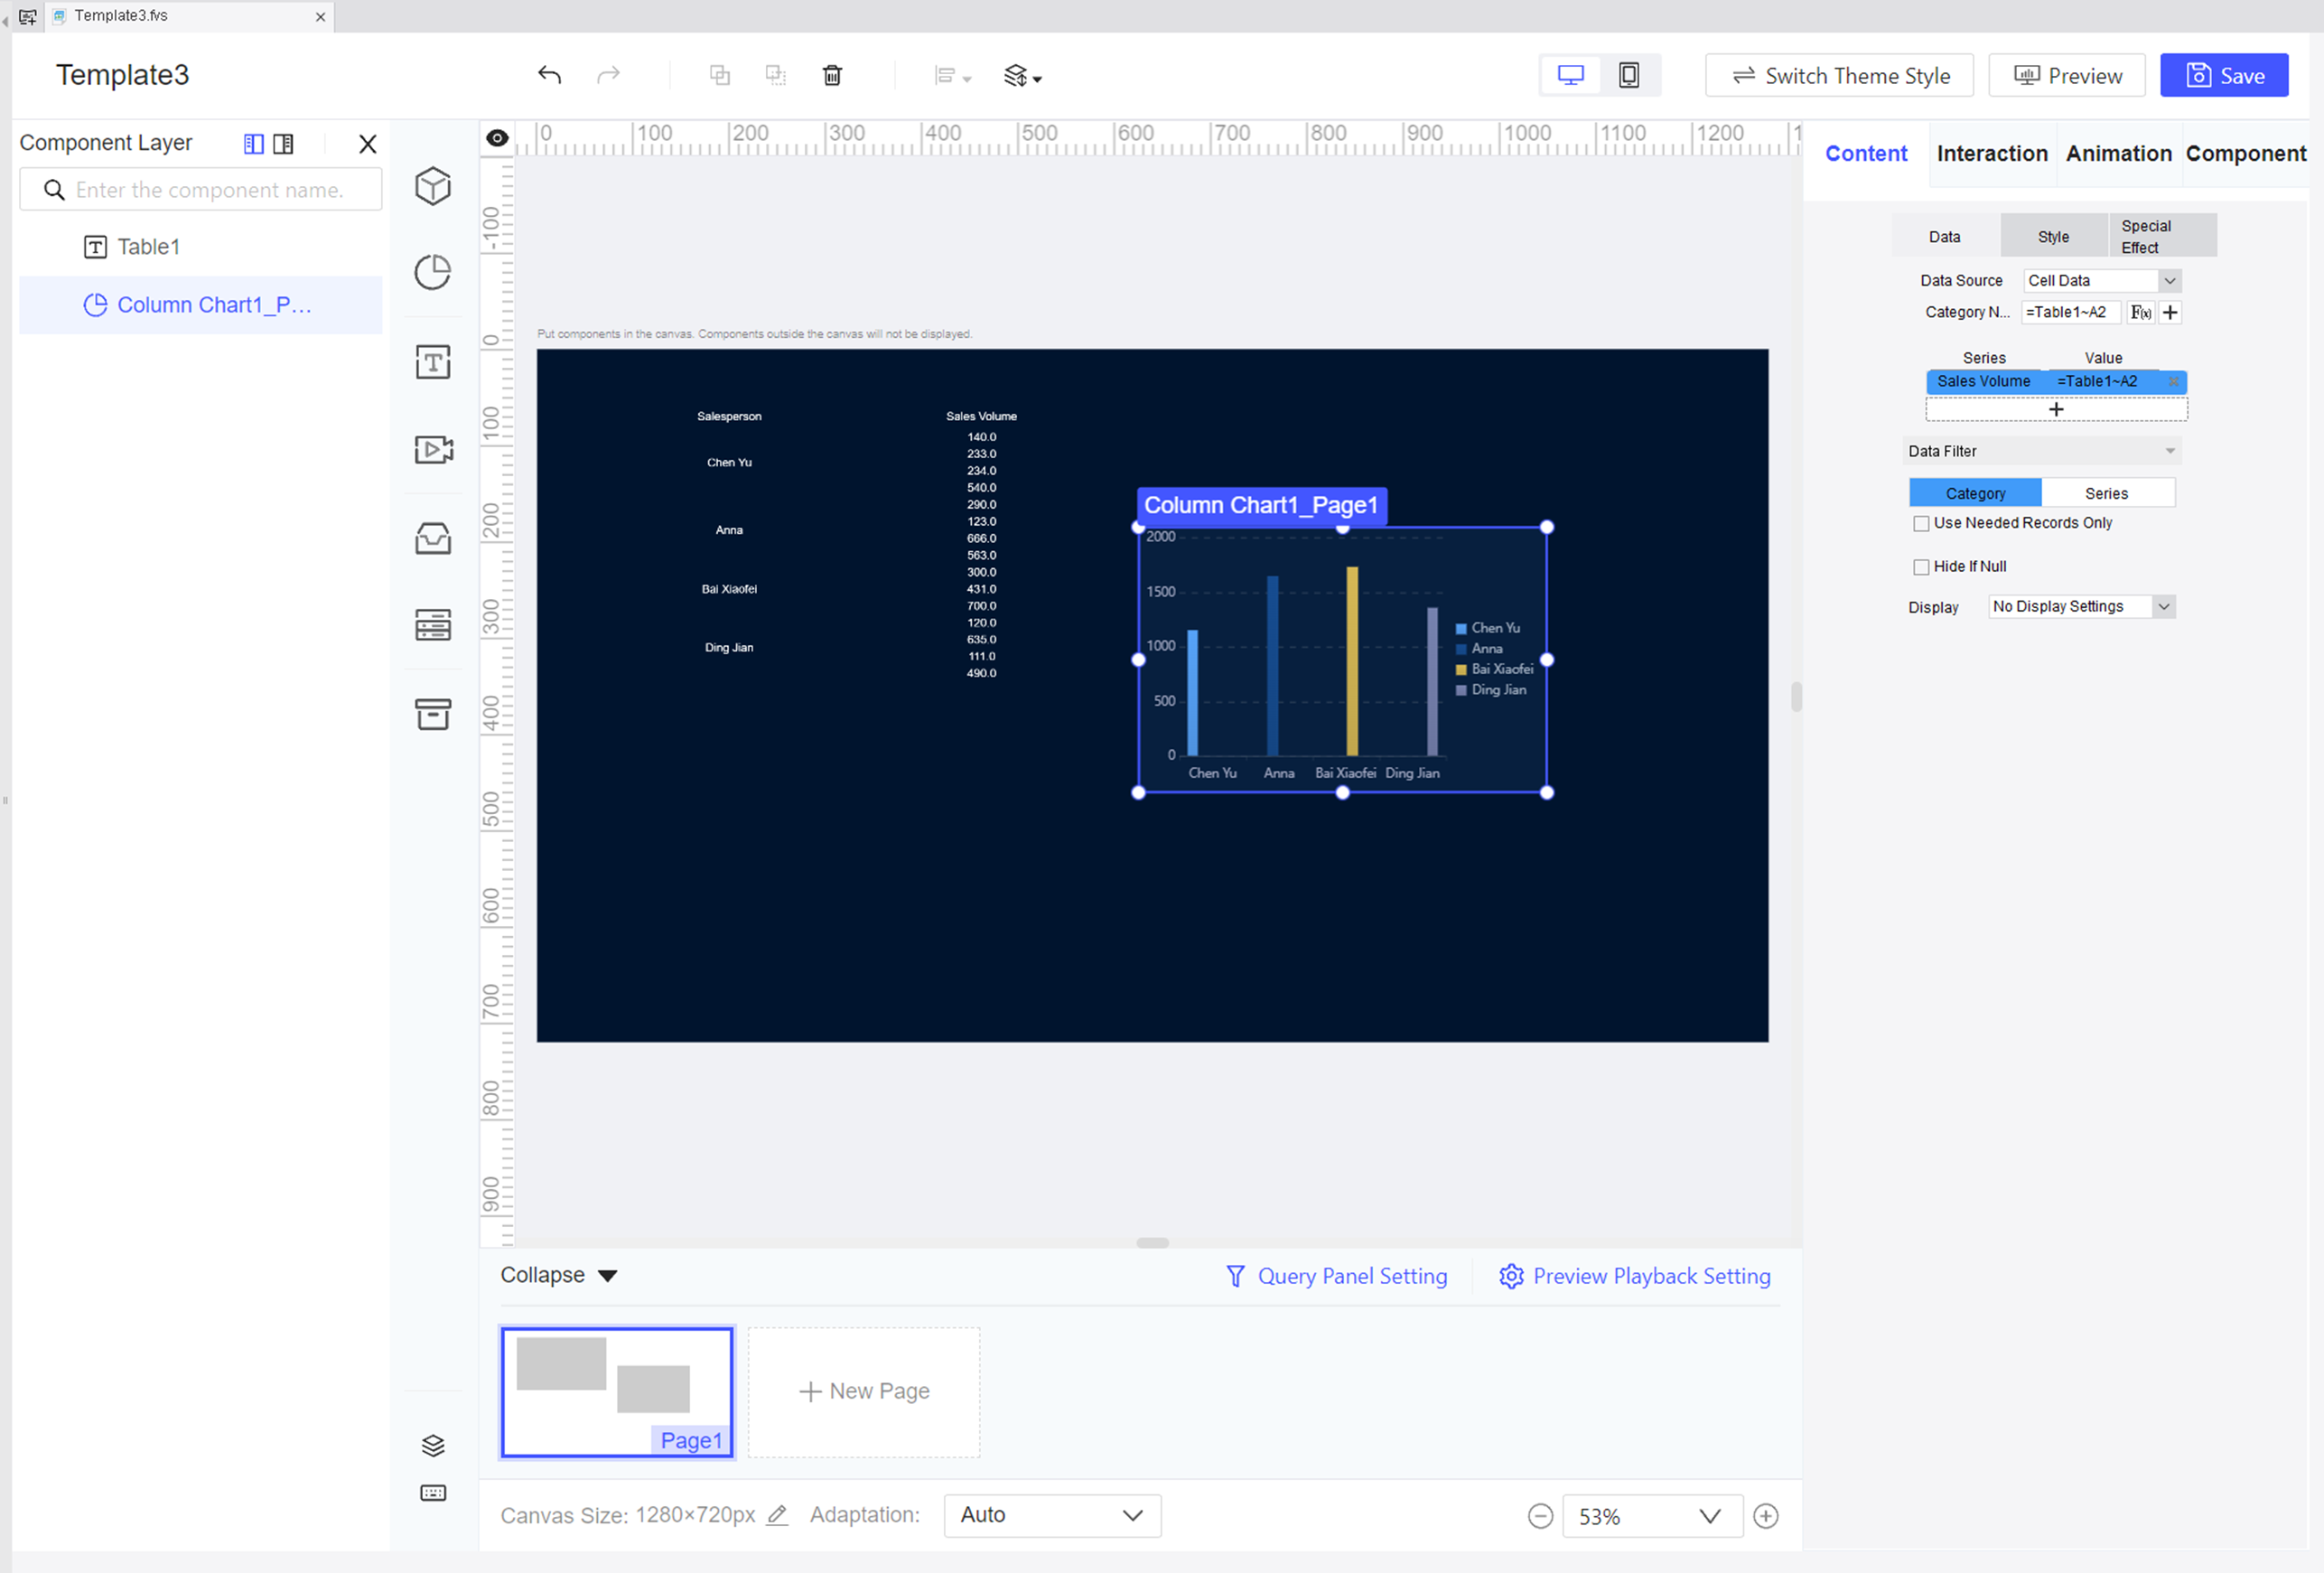Click the delete icon in the top toolbar
The image size is (2324, 1573).
(832, 75)
